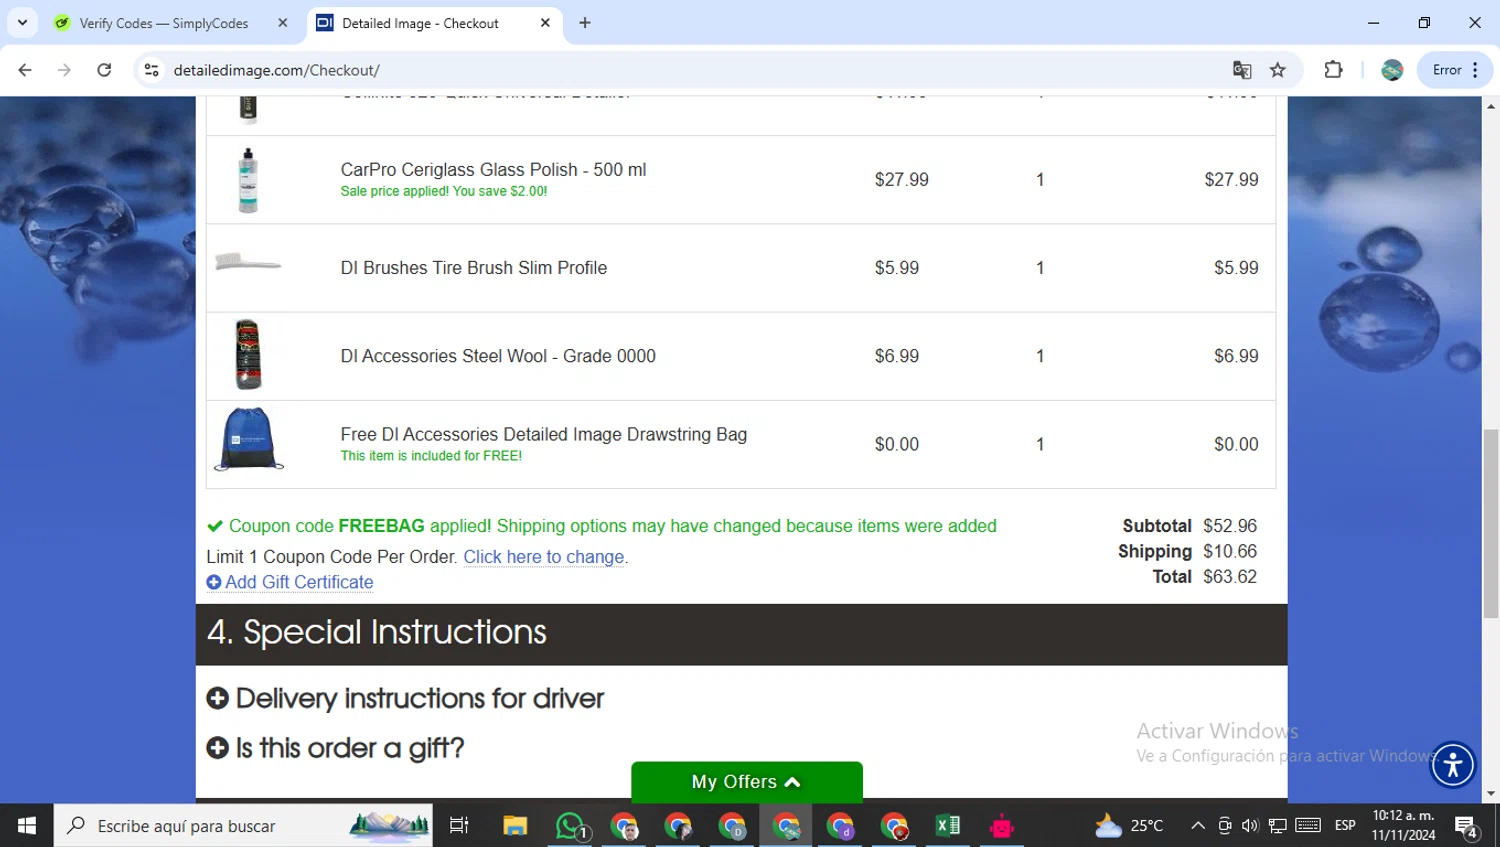Viewport: 1500px width, 847px height.
Task: Open the touch keyboard icon in system tray
Action: 1308,826
